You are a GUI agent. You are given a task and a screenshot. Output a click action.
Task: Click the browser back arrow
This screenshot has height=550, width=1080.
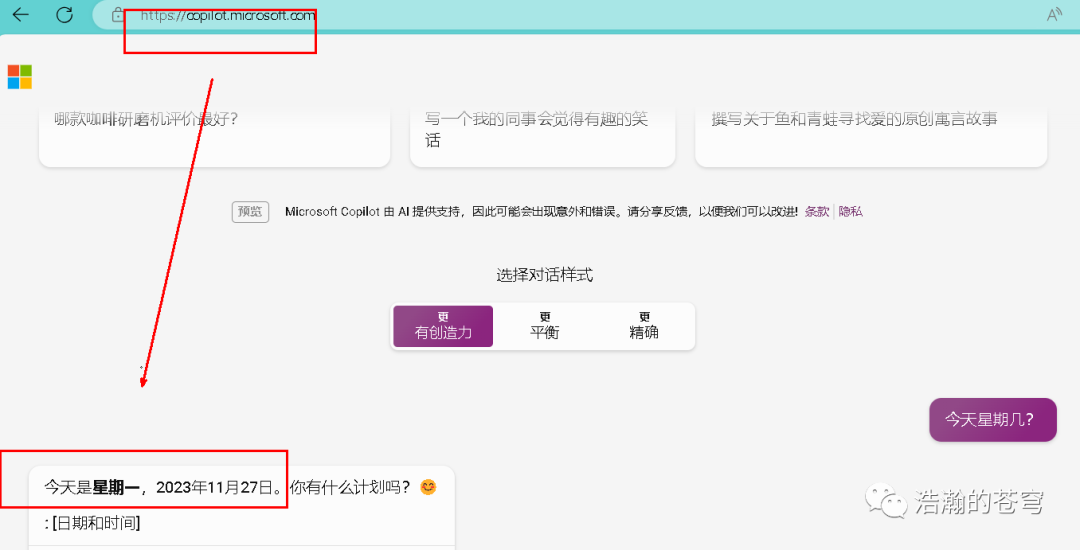pyautogui.click(x=21, y=14)
